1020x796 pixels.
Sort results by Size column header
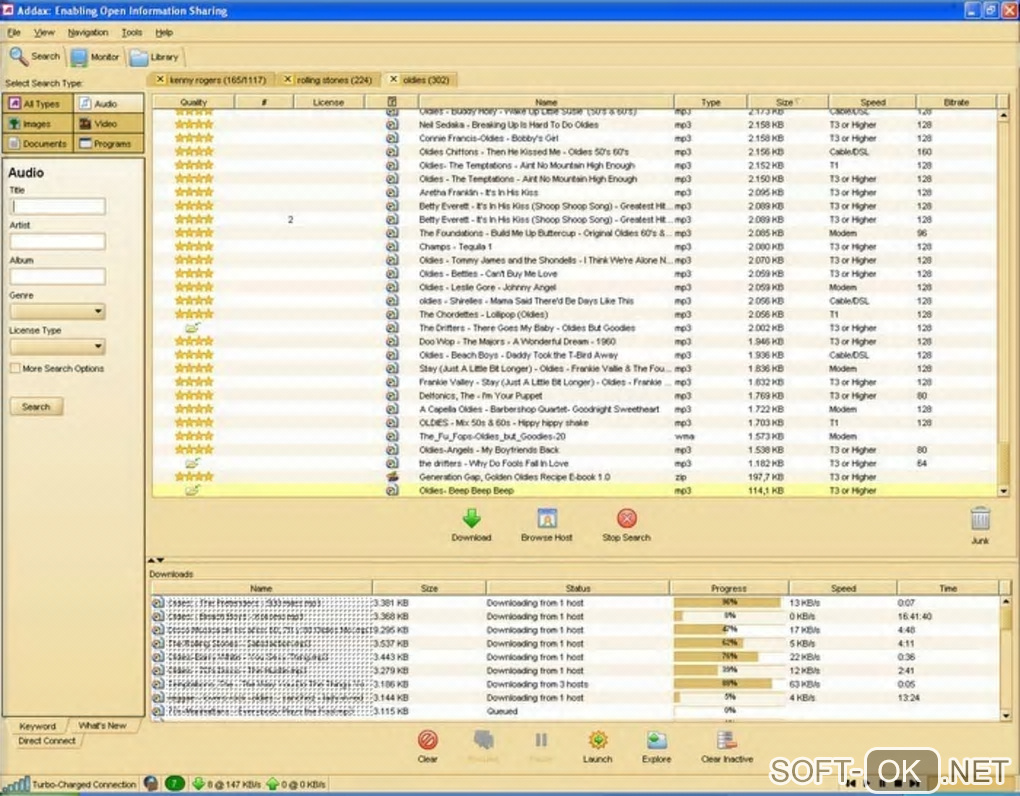788,102
